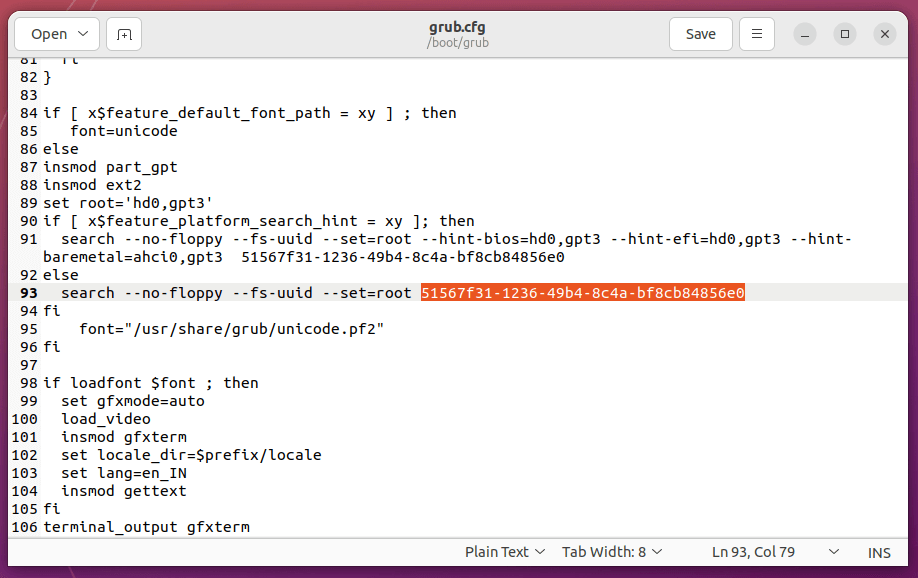Open the Ln 93, Col 79 position dropdown
The width and height of the screenshot is (918, 578).
[775, 552]
